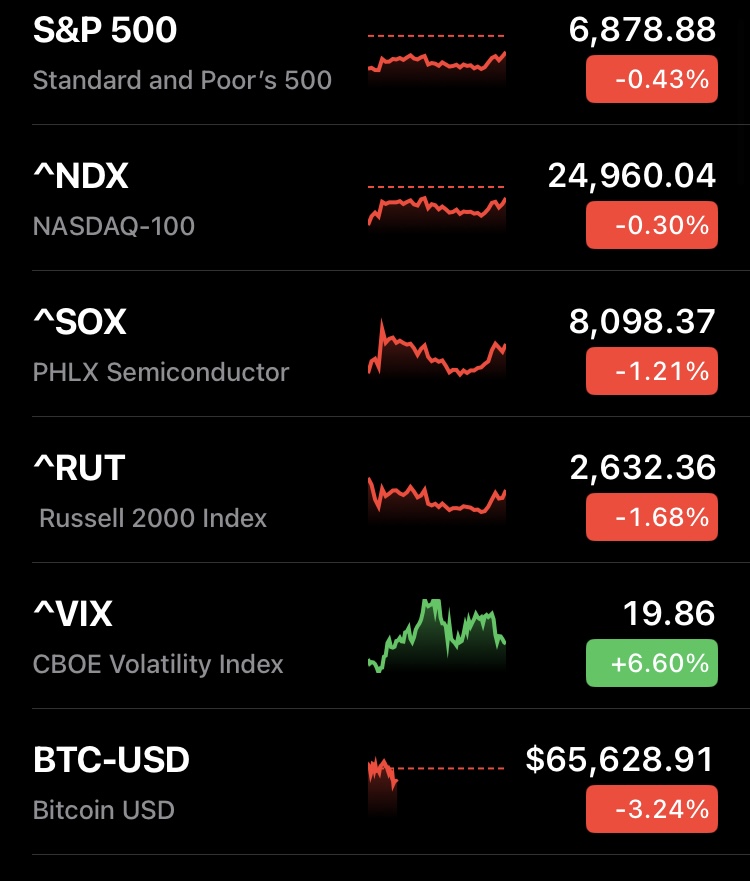This screenshot has height=881, width=750.
Task: Select the CBOE Volatility Index label
Action: [158, 664]
